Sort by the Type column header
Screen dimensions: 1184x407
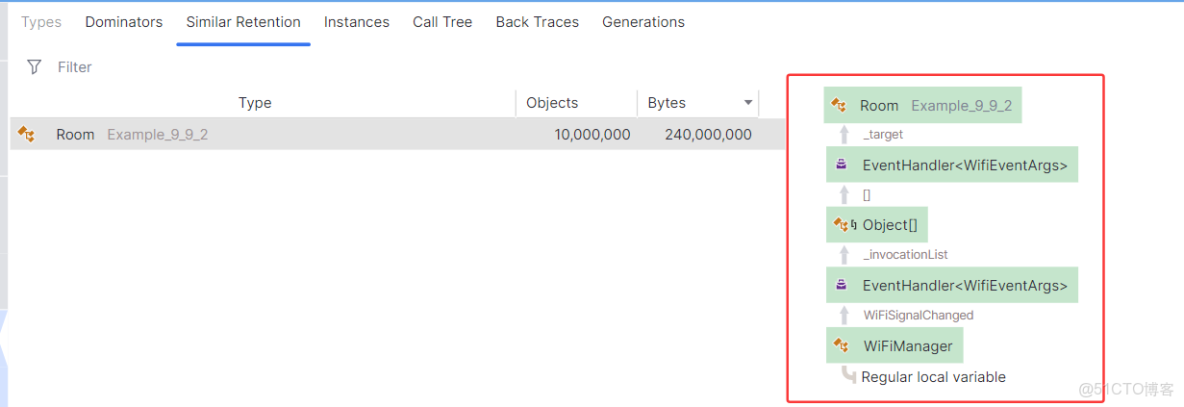(254, 103)
